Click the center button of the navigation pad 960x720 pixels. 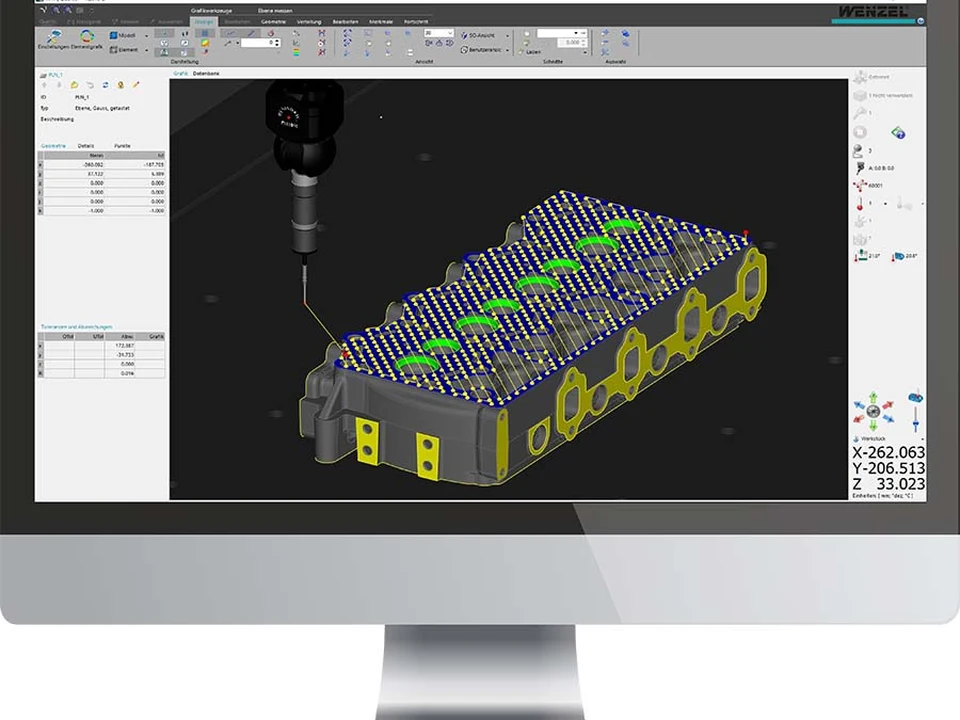coord(873,411)
